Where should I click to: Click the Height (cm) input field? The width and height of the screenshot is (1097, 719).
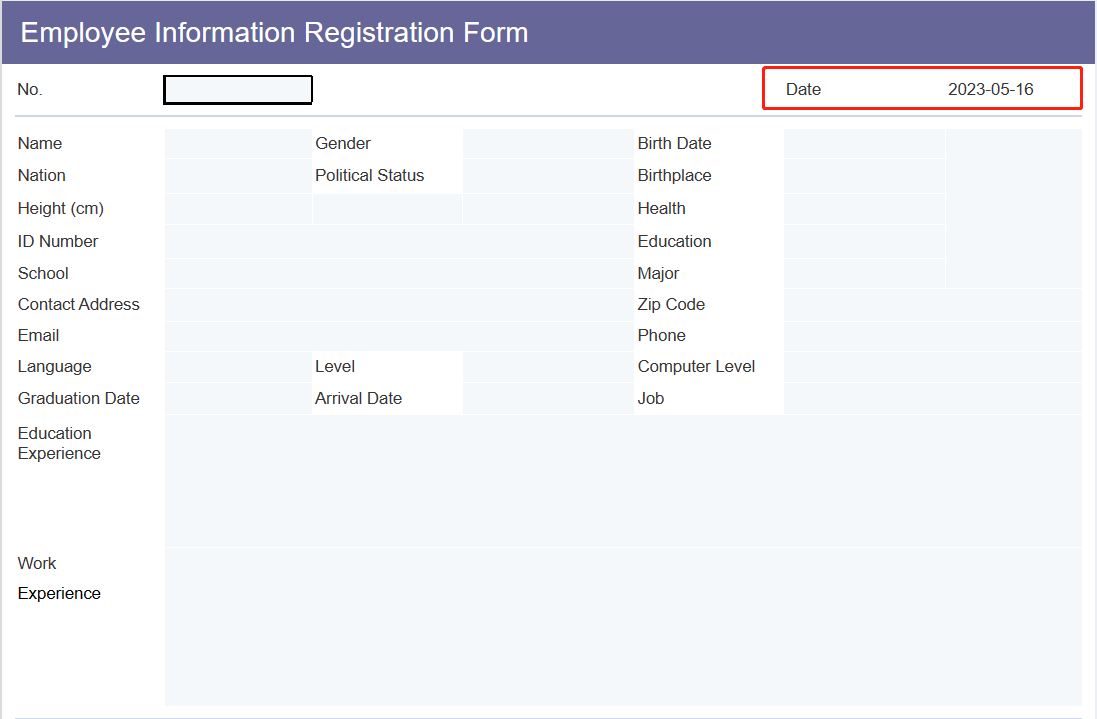237,208
